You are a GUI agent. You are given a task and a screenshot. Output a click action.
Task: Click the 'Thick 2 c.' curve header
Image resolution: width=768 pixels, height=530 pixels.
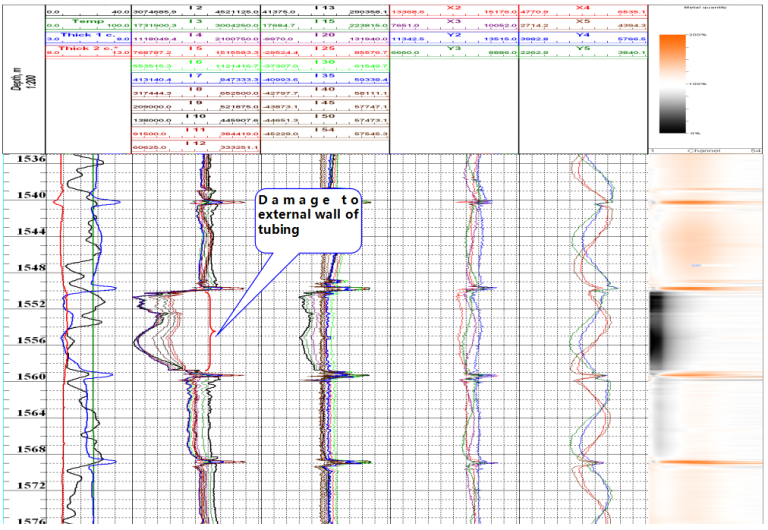(87, 48)
